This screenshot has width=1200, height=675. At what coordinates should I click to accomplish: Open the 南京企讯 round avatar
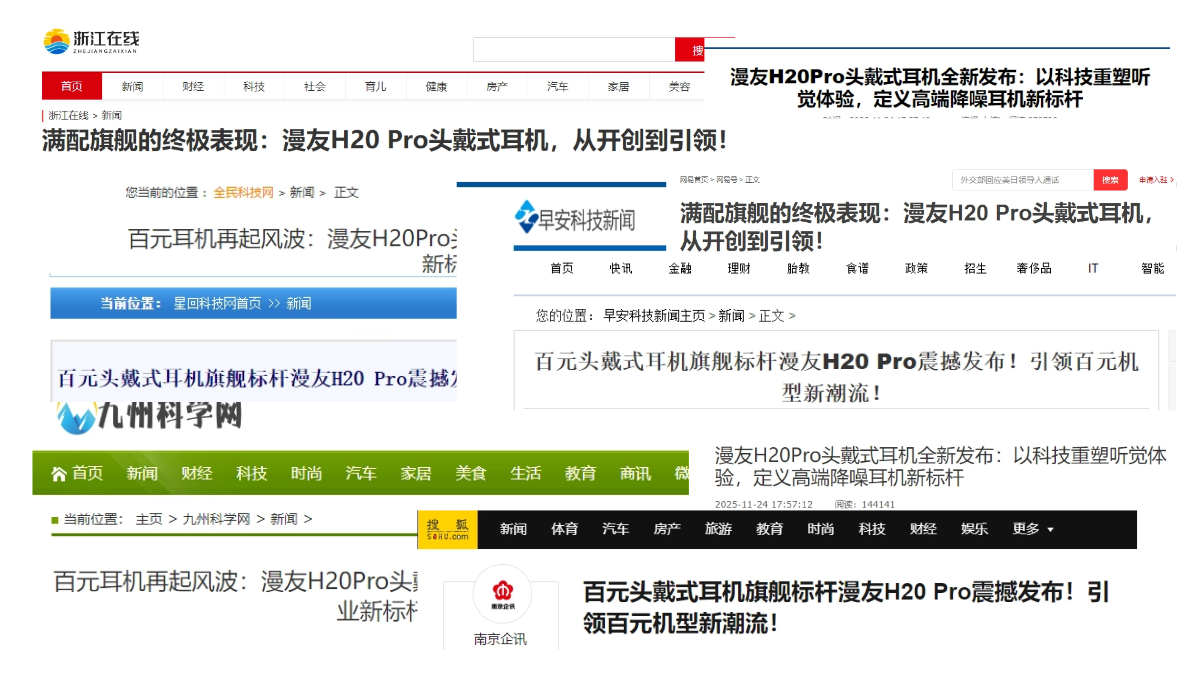click(502, 594)
